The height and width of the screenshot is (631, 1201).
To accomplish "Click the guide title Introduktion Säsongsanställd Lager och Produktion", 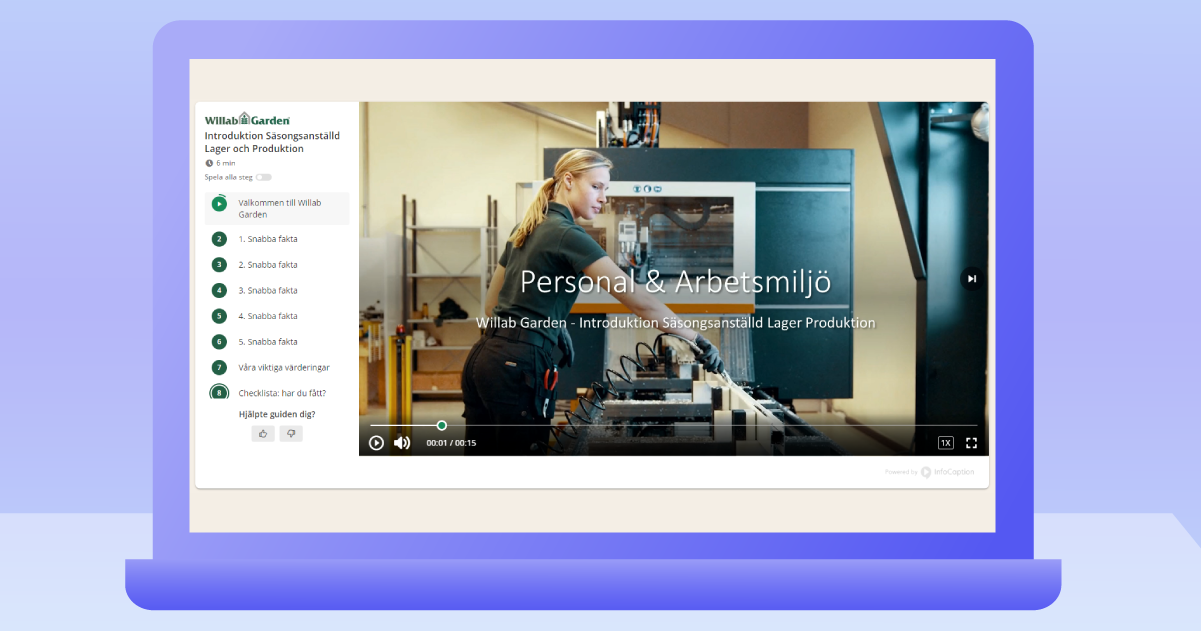I will tap(272, 142).
